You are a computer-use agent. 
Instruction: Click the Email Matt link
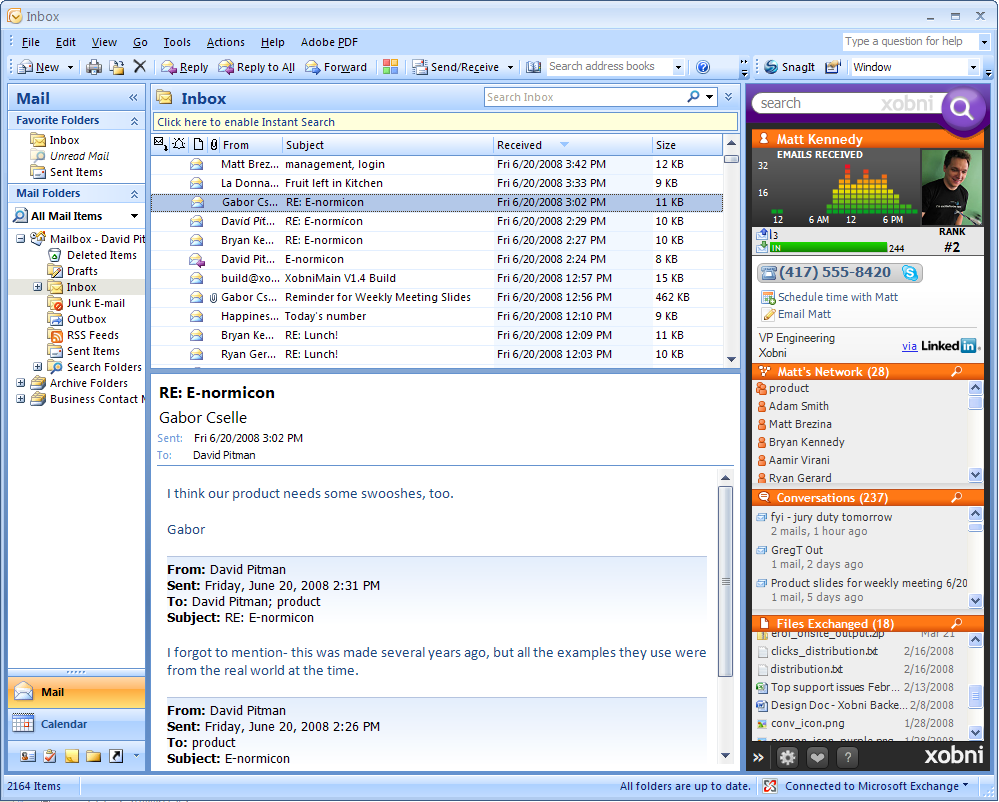point(804,314)
